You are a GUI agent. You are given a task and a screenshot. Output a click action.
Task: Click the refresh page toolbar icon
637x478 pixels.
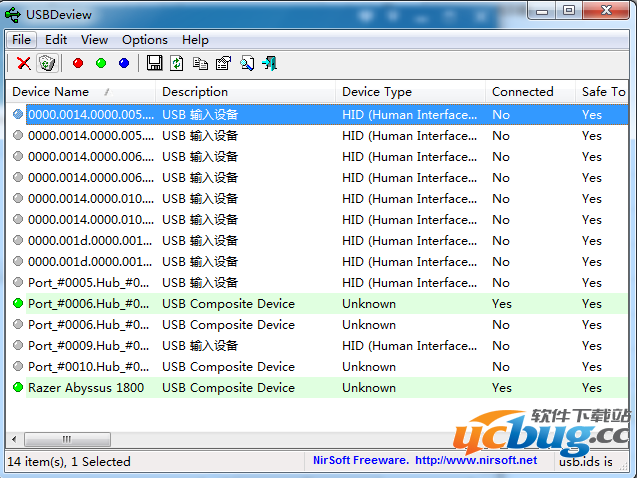click(x=177, y=63)
